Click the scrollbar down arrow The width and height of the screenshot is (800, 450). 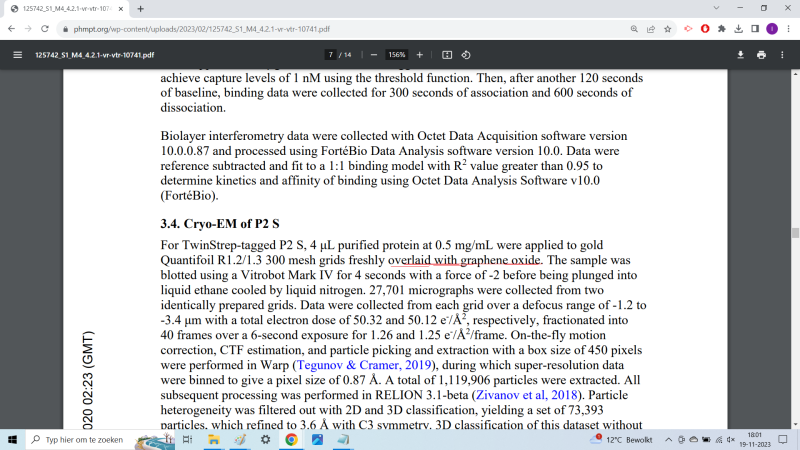tap(795, 424)
